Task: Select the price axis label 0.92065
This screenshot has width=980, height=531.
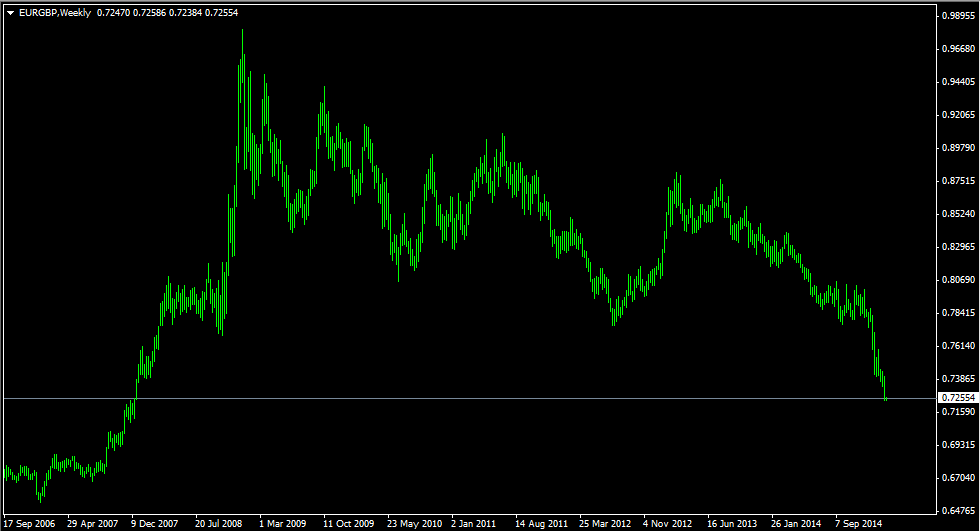Action: point(958,115)
